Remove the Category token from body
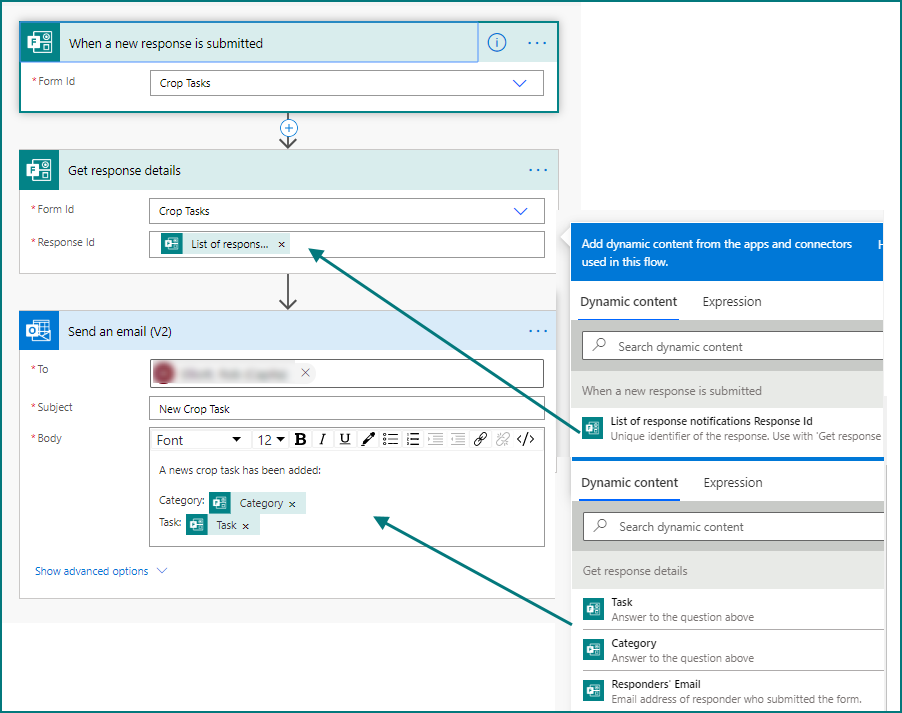Viewport: 902px width, 713px height. [292, 504]
